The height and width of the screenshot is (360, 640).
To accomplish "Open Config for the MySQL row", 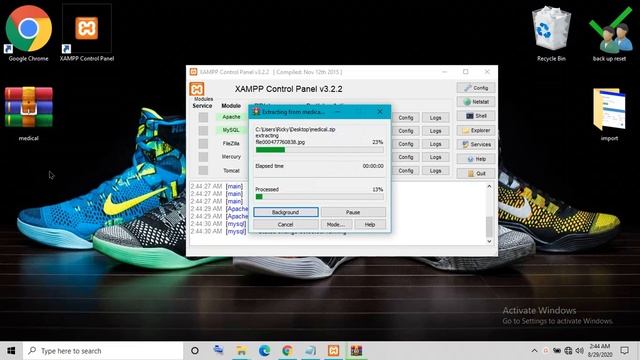I will coord(406,131).
